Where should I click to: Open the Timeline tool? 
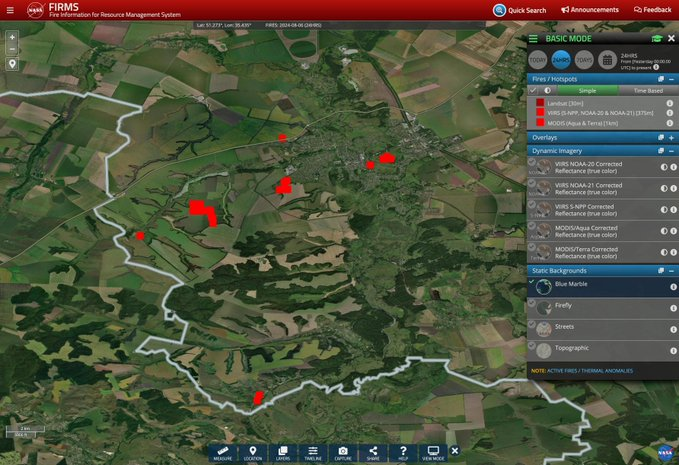click(x=313, y=453)
